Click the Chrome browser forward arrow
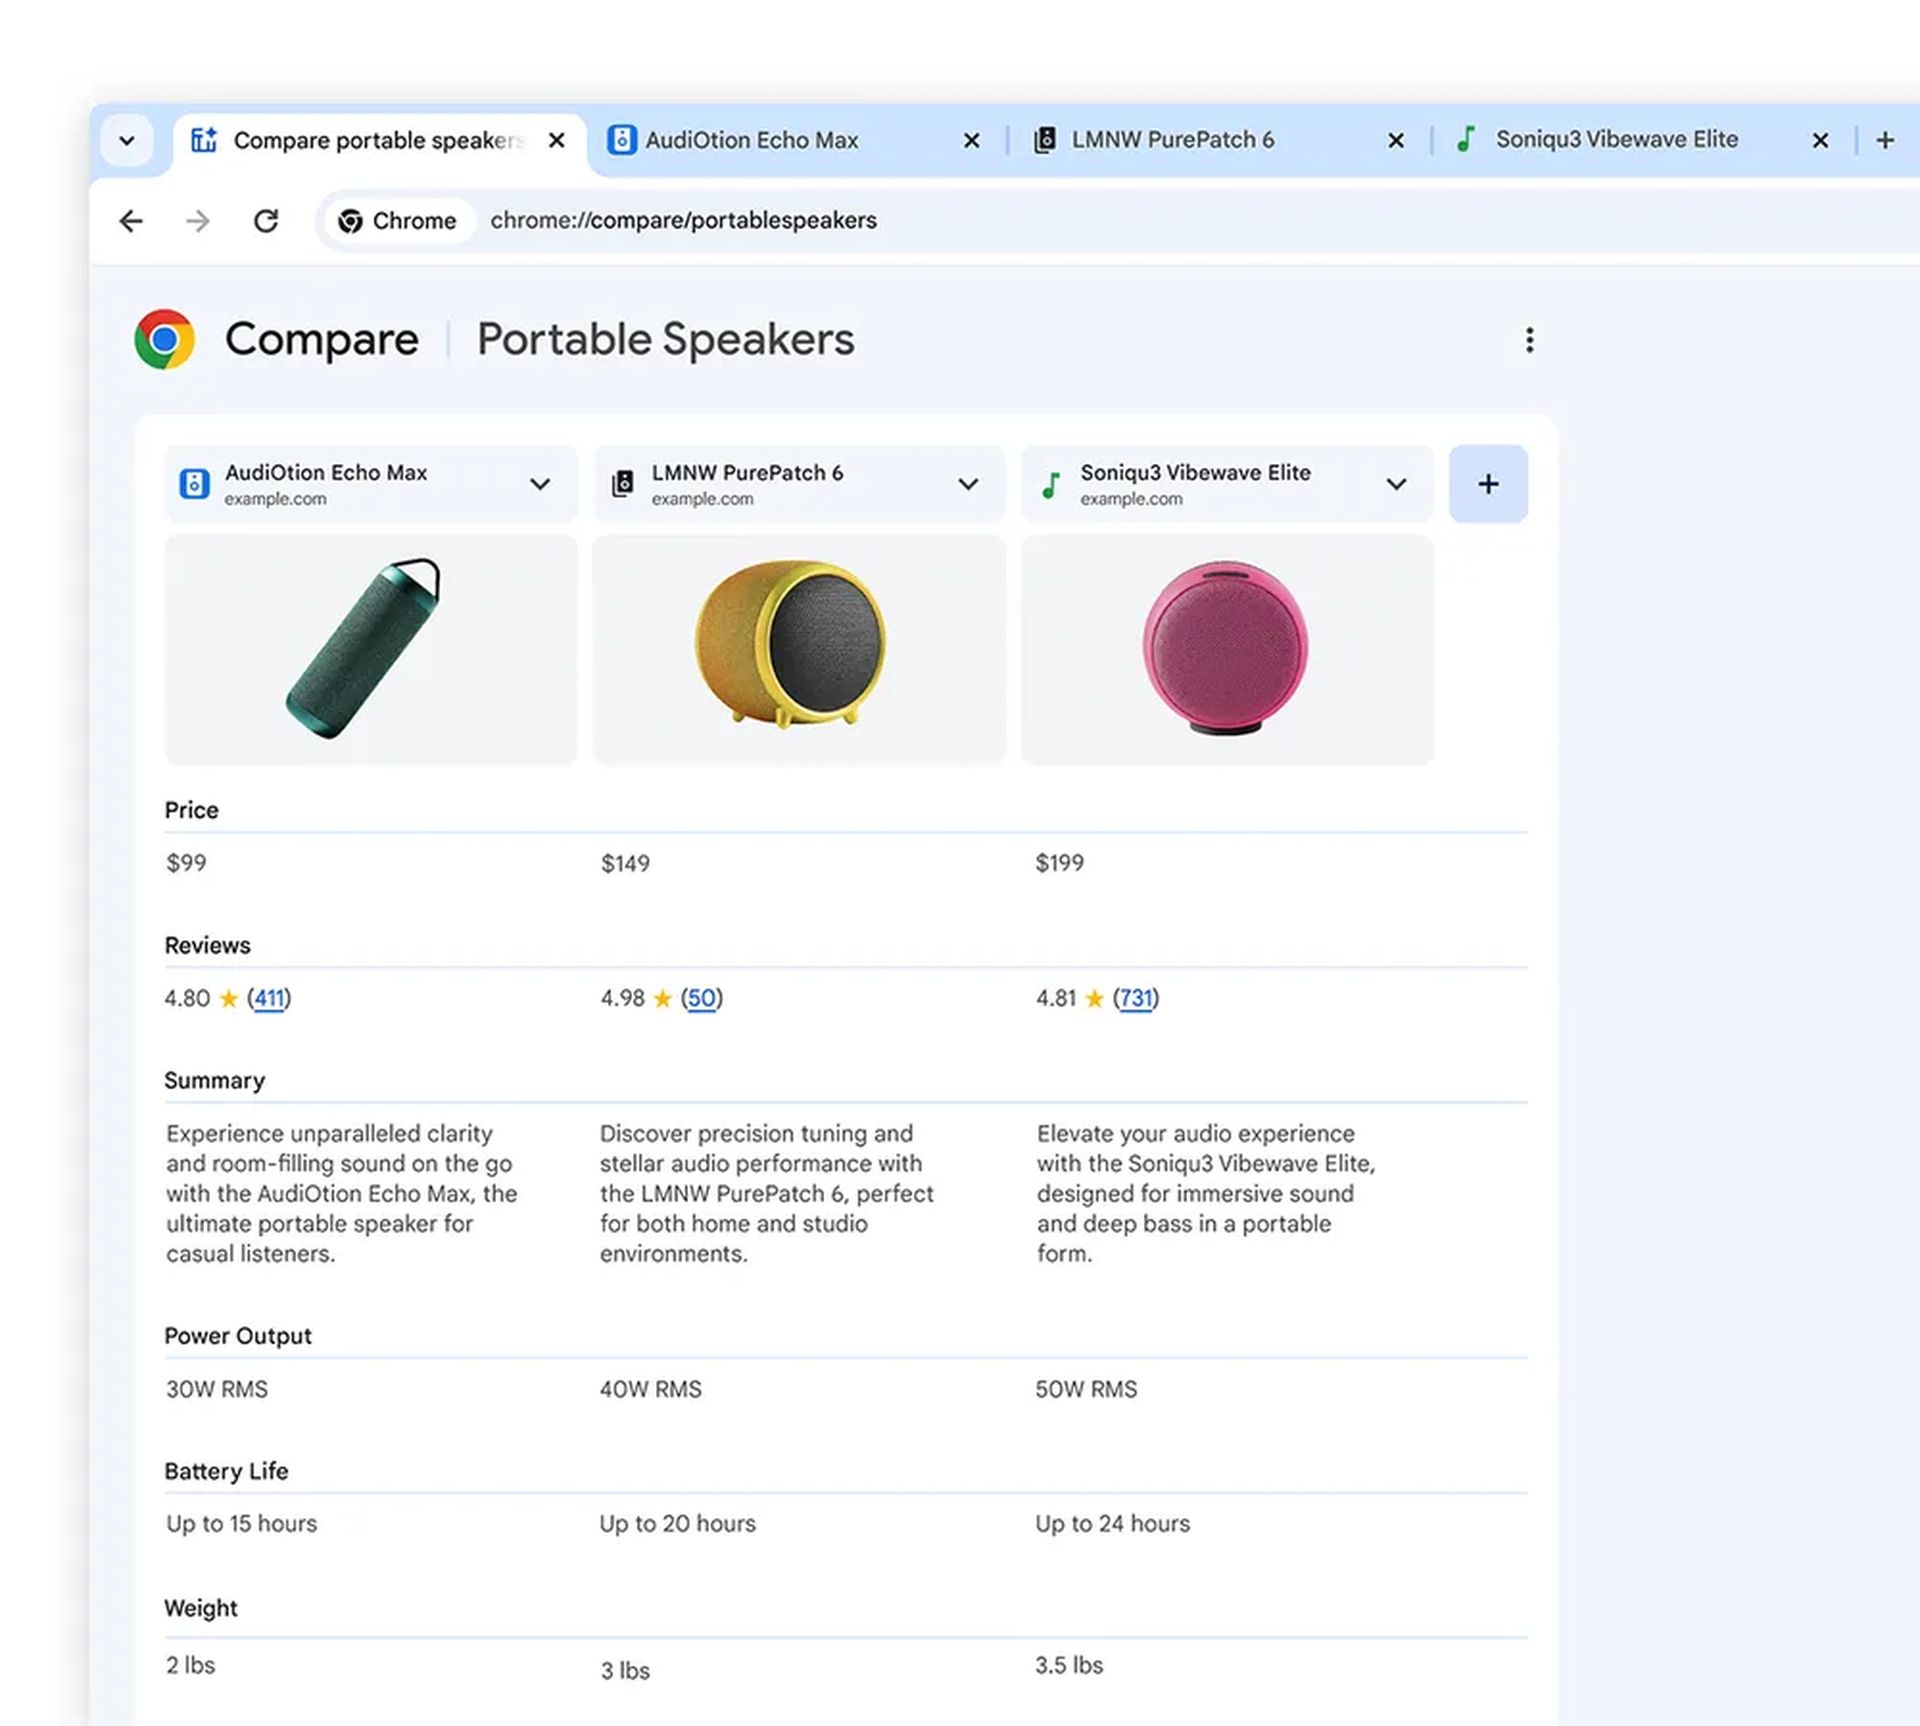 pos(196,218)
